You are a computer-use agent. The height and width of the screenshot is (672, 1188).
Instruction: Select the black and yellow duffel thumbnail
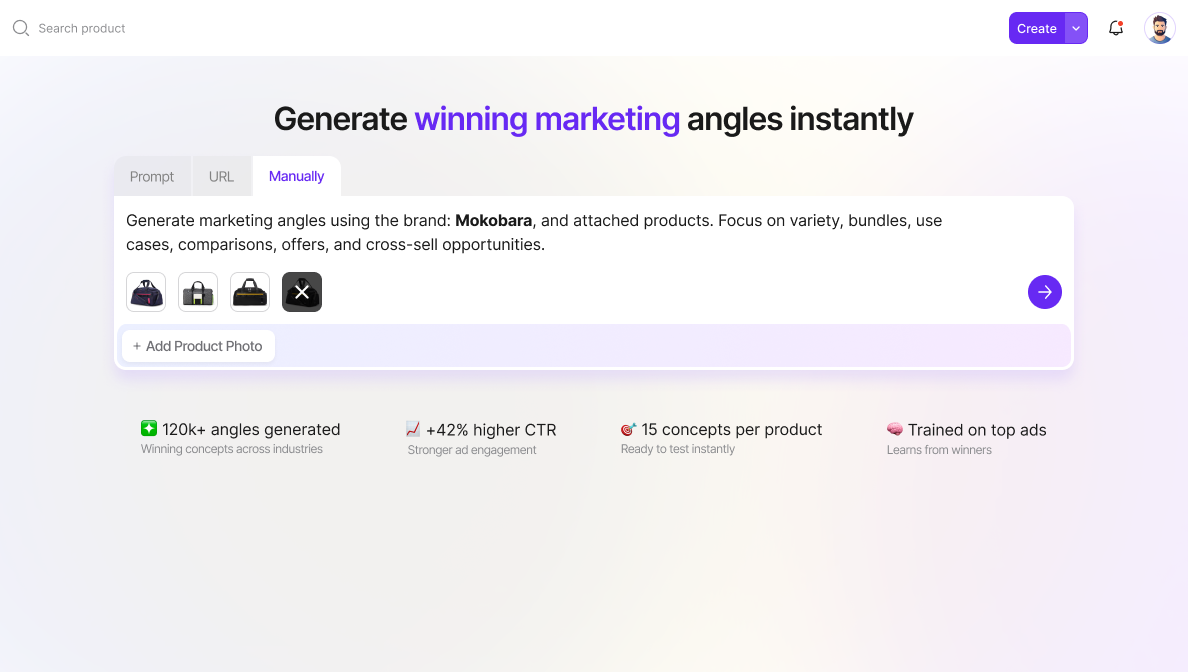coord(250,292)
